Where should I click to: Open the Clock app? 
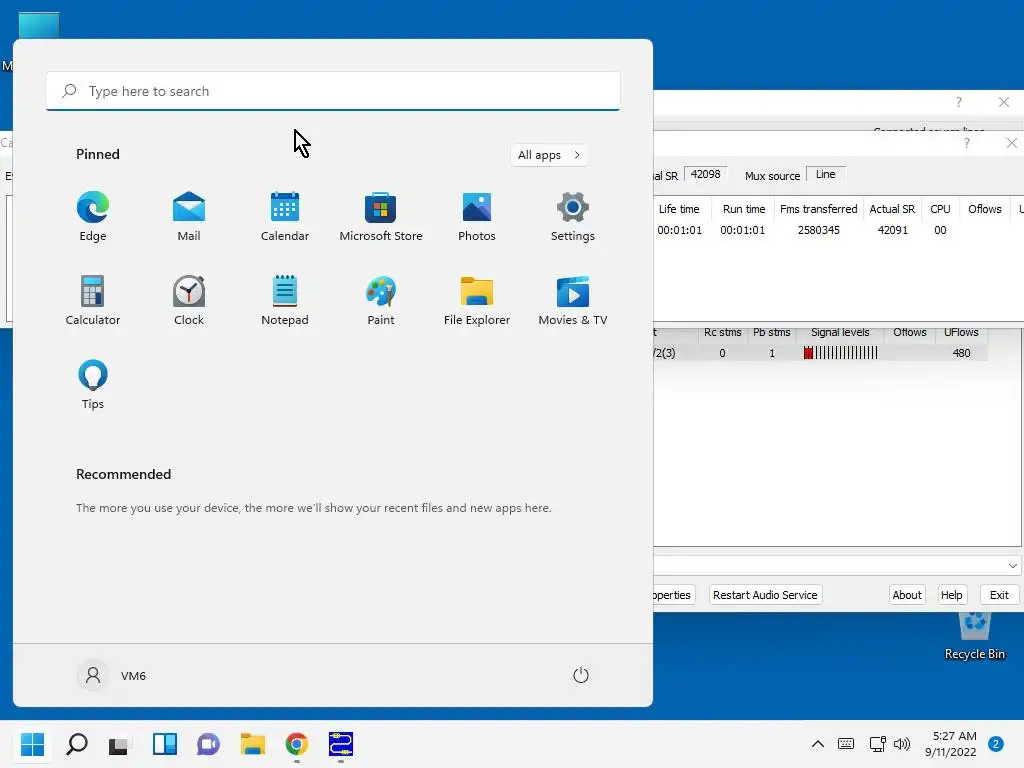pos(189,300)
